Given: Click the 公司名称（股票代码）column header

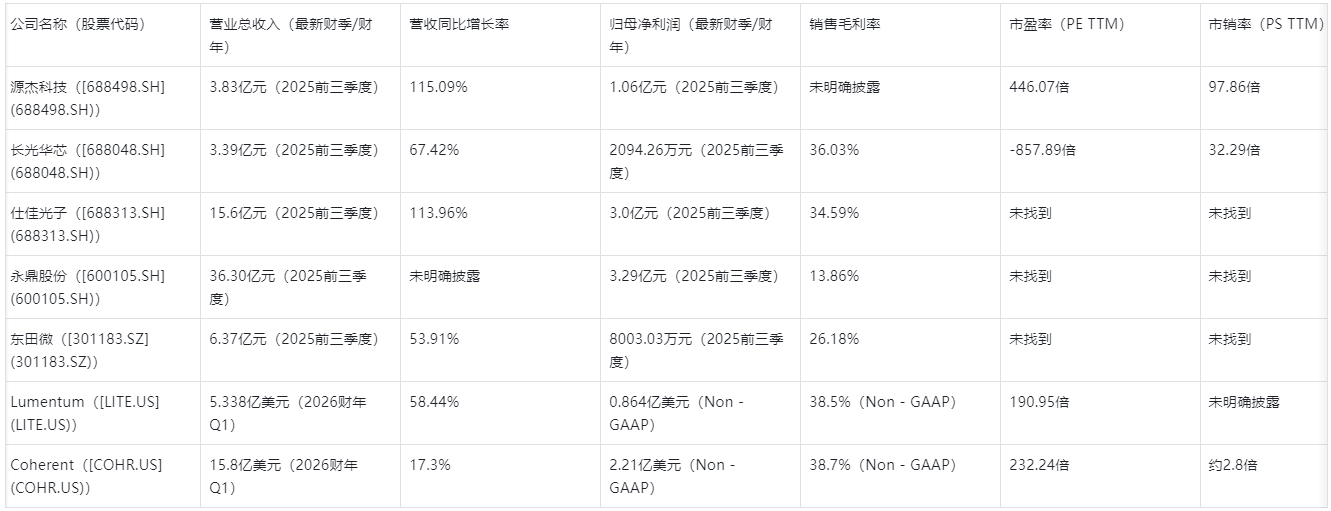Looking at the screenshot, I should (78, 24).
